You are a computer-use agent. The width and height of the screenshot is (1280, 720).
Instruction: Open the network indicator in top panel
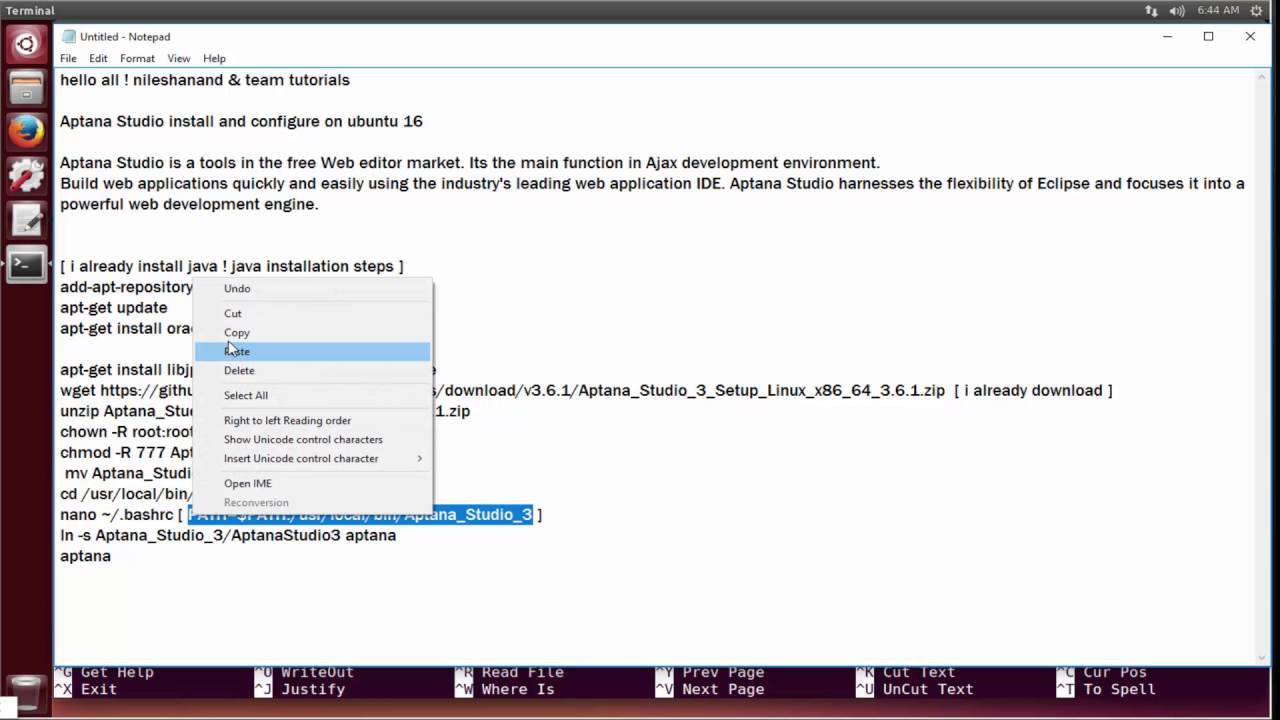(1151, 10)
